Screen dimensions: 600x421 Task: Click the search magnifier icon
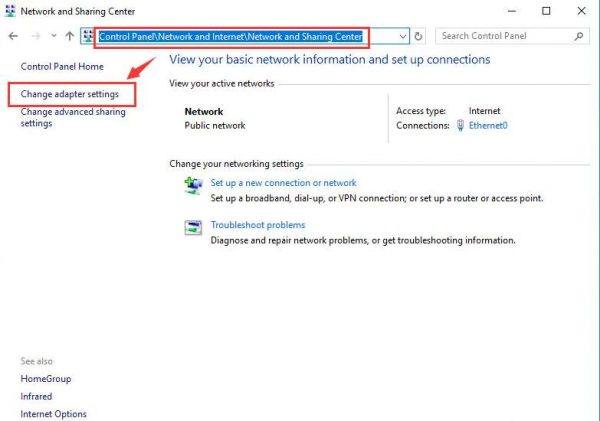click(x=579, y=36)
